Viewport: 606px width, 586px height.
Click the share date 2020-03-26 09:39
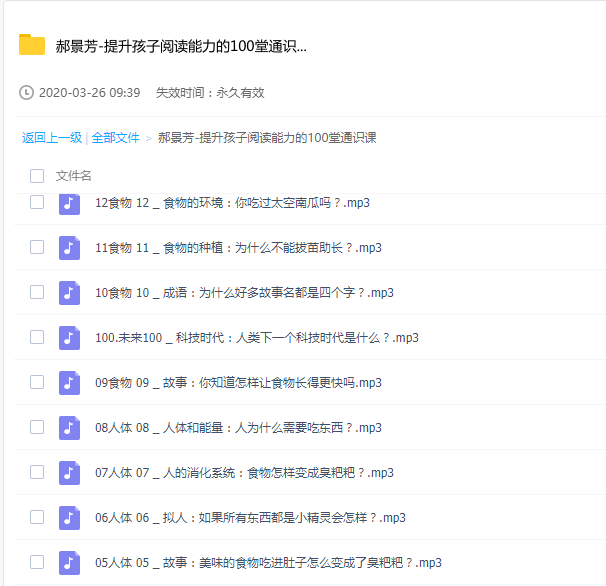coord(90,93)
